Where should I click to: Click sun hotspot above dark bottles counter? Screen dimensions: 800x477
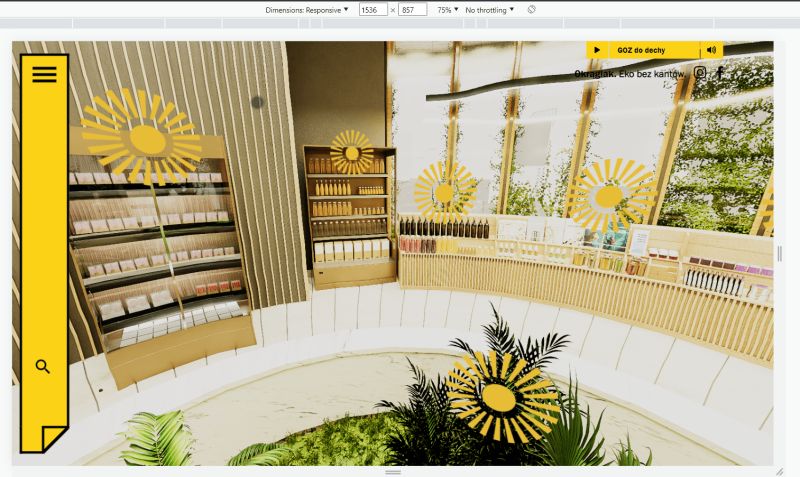tap(445, 193)
